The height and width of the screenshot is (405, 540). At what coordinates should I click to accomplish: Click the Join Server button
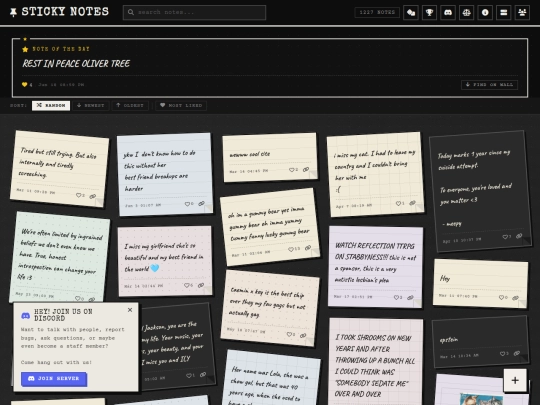point(54,378)
